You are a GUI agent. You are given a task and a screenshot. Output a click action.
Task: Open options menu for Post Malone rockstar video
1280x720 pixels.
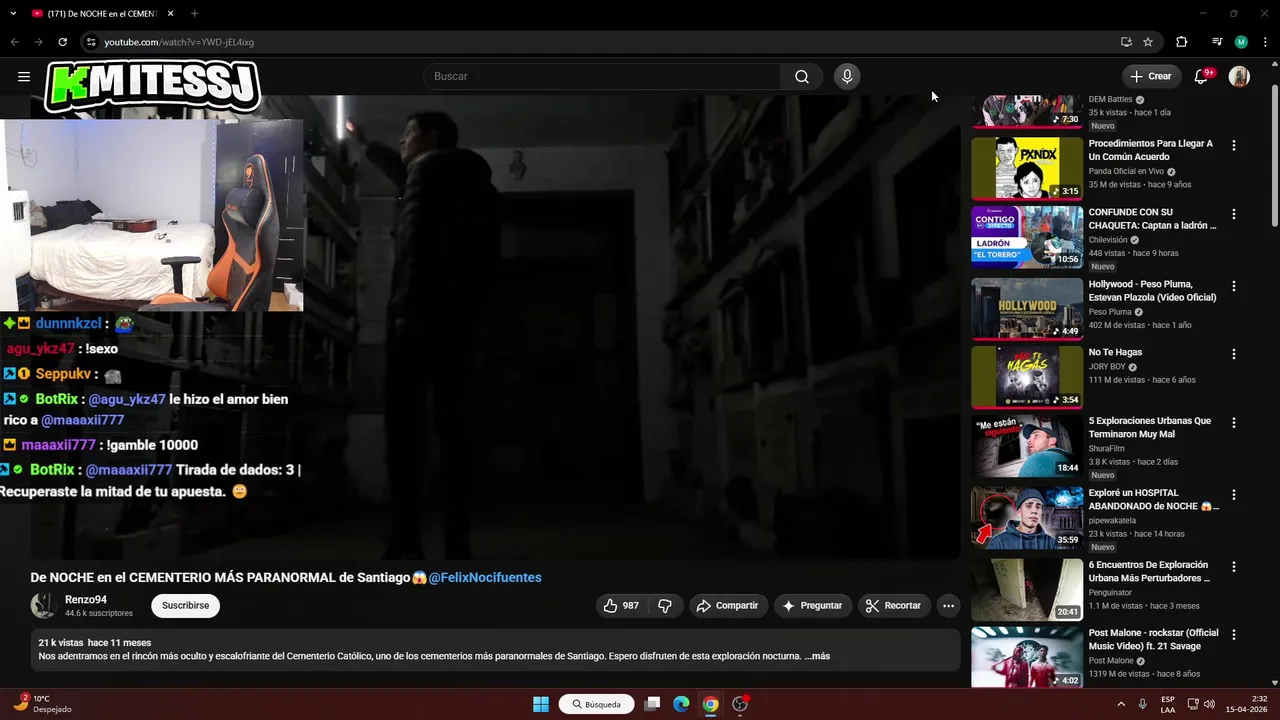click(x=1233, y=634)
